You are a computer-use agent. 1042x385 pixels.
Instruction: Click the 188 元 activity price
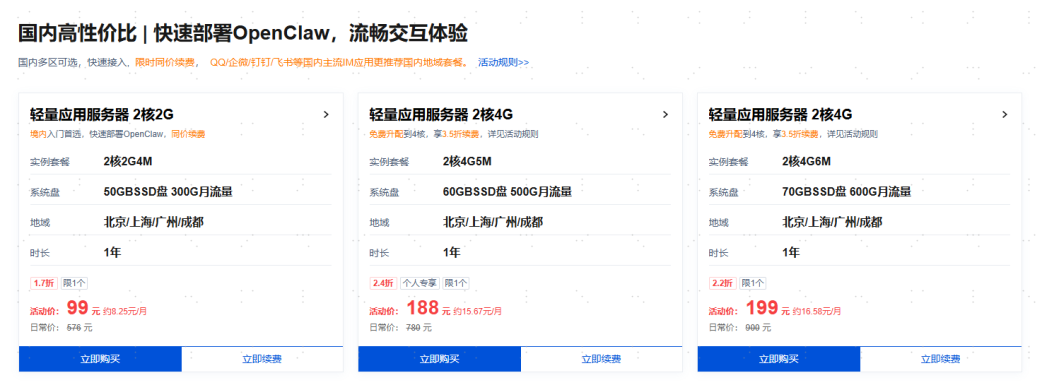point(429,308)
